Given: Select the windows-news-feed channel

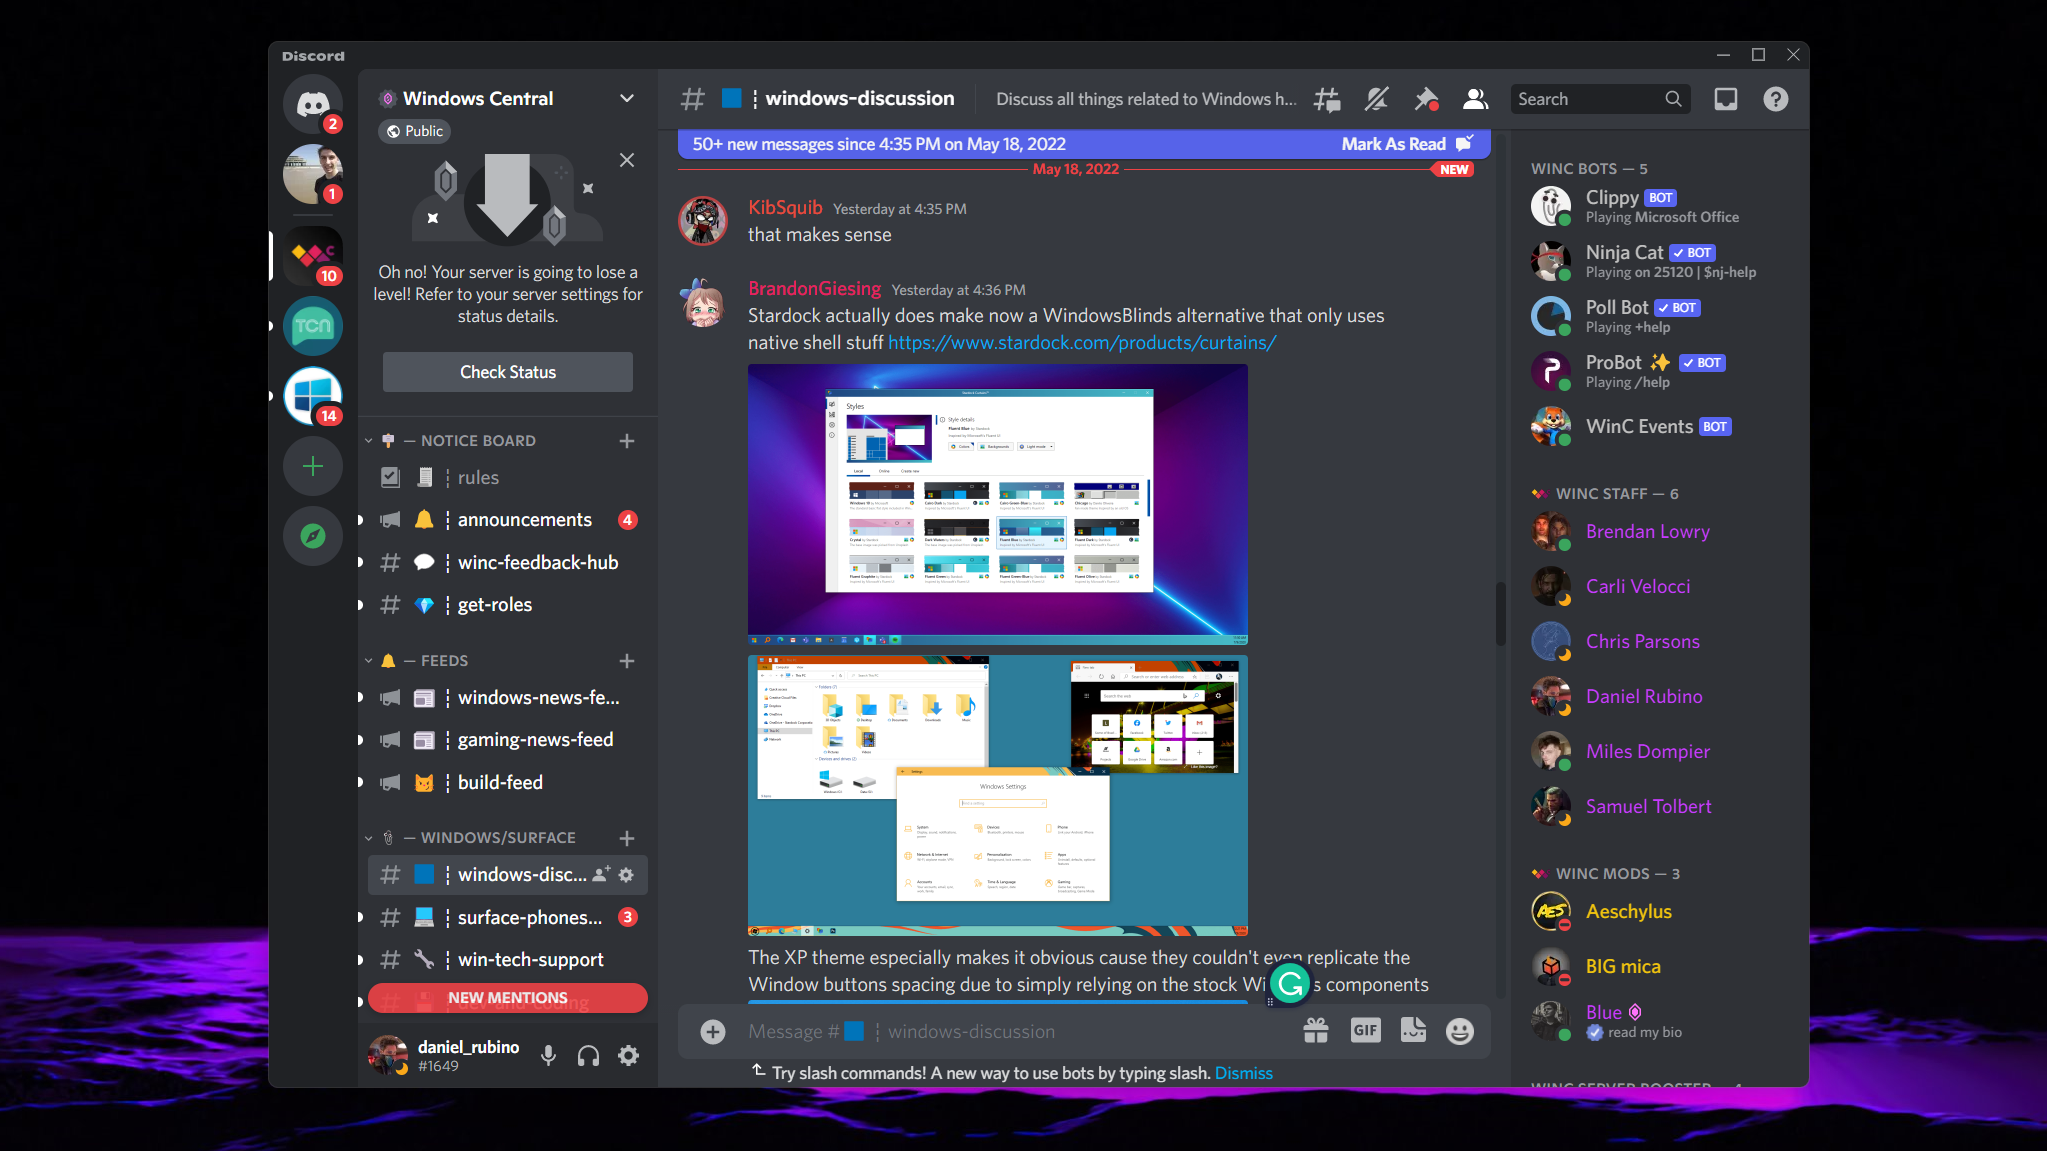Looking at the screenshot, I should [540, 696].
